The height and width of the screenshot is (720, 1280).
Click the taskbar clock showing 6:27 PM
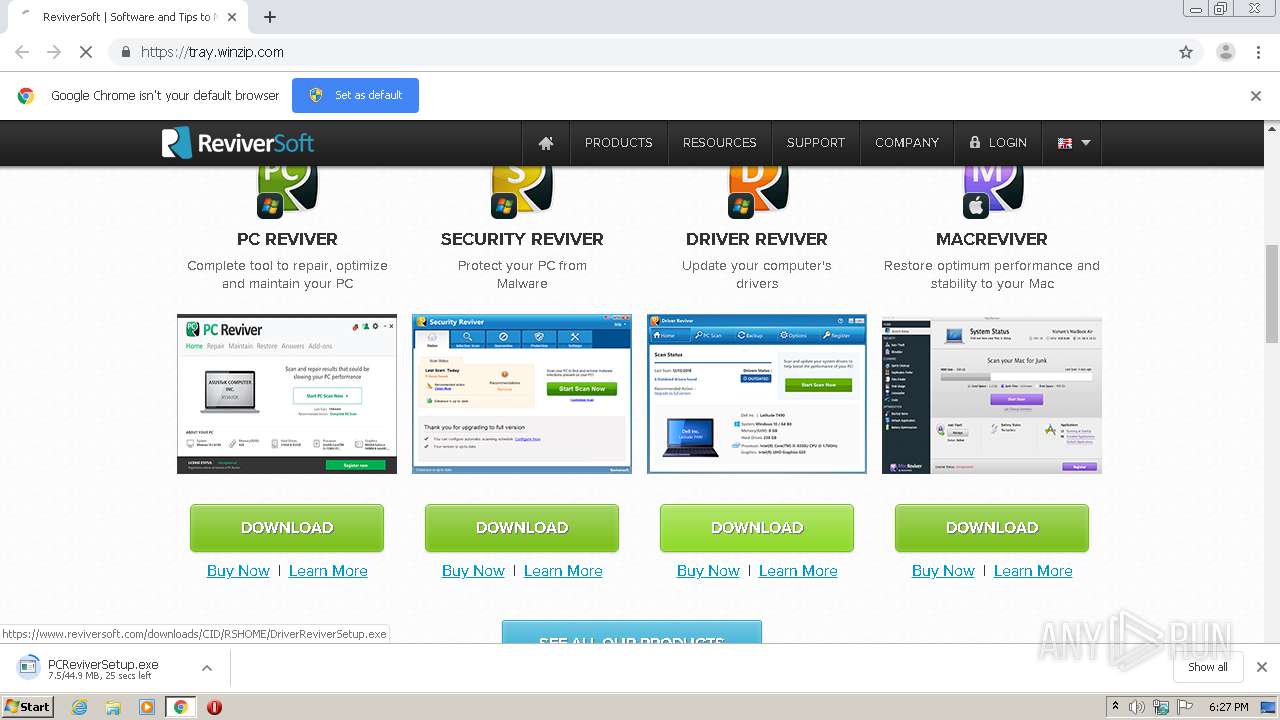(1228, 707)
